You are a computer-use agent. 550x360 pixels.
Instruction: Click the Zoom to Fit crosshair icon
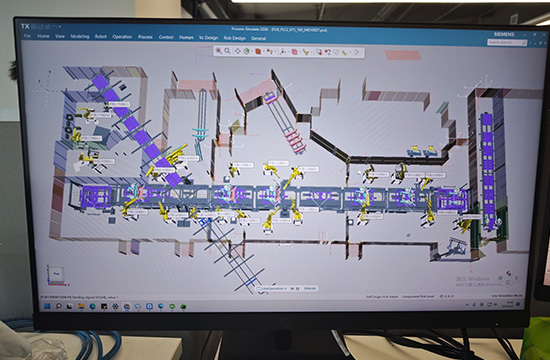click(237, 51)
